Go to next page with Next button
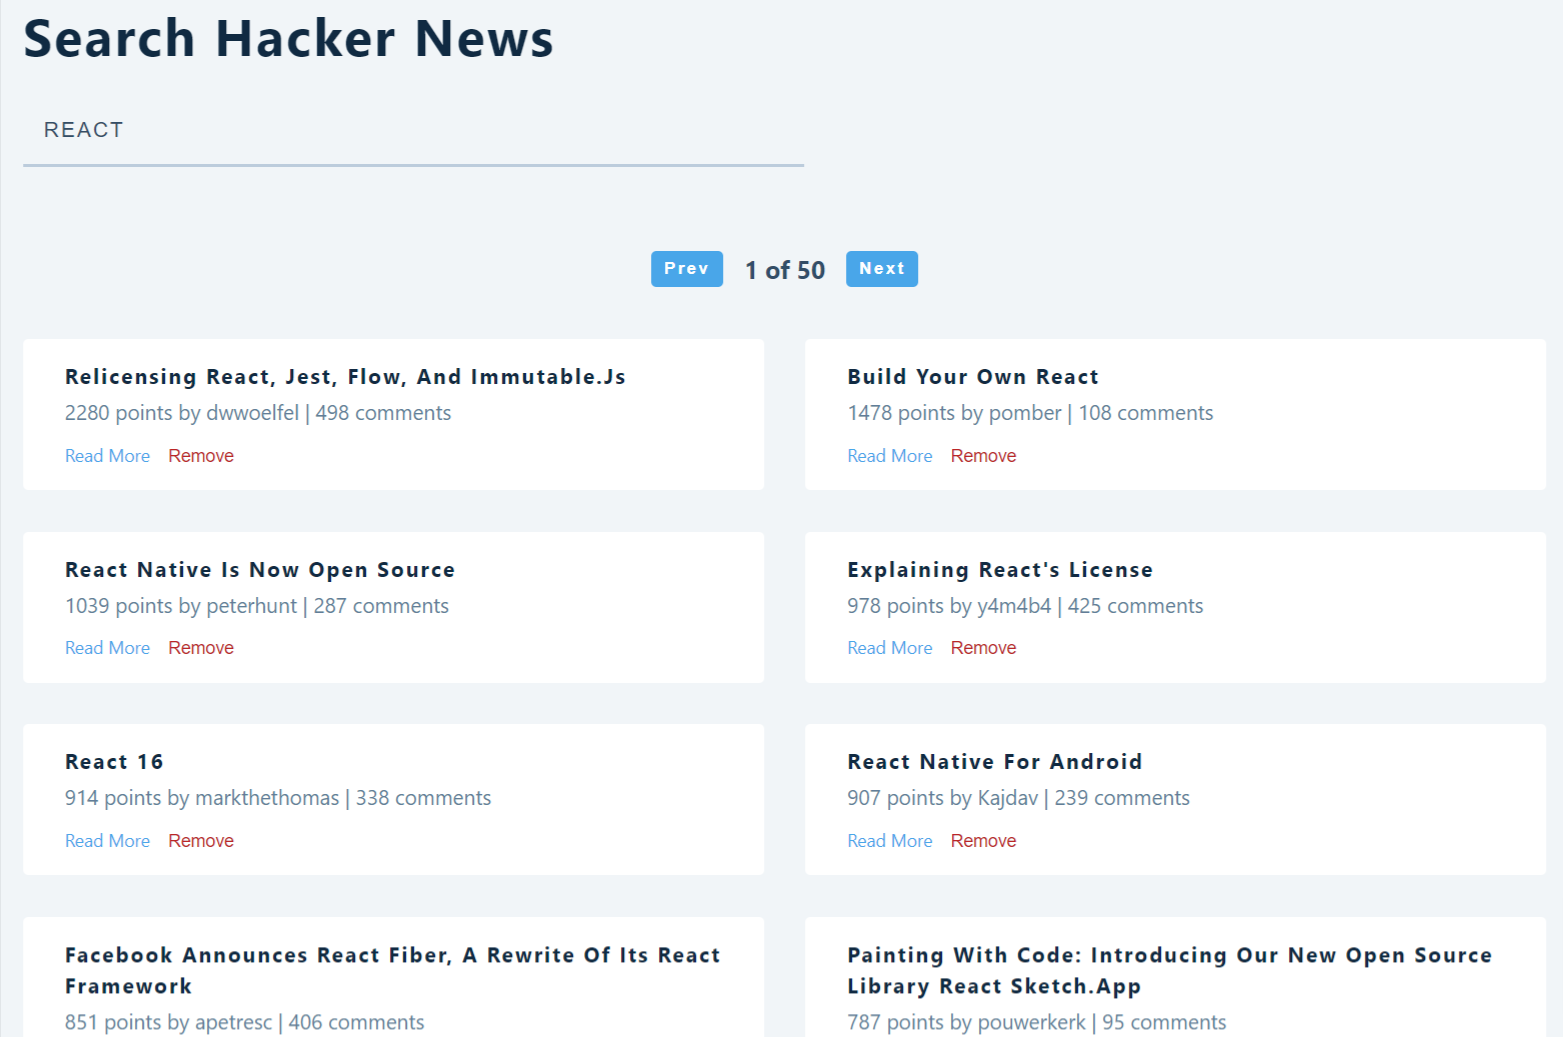 [x=881, y=269]
